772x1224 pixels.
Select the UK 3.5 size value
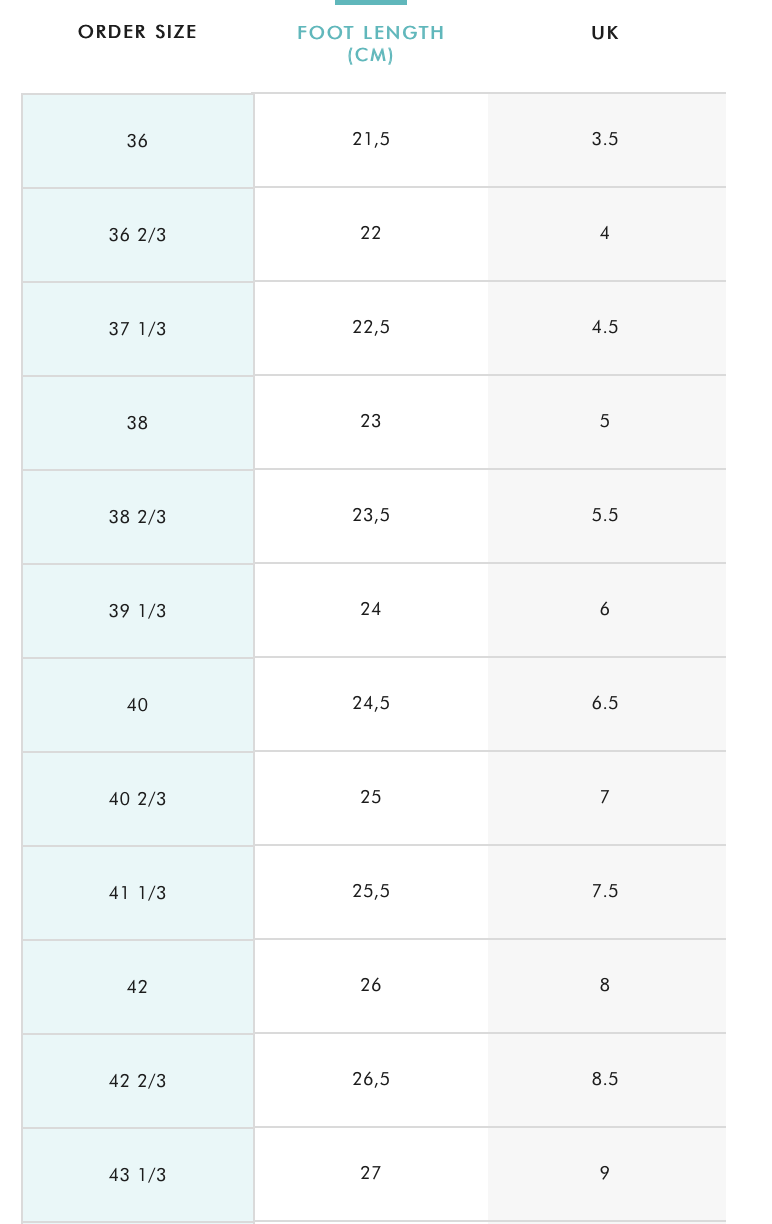click(x=605, y=139)
